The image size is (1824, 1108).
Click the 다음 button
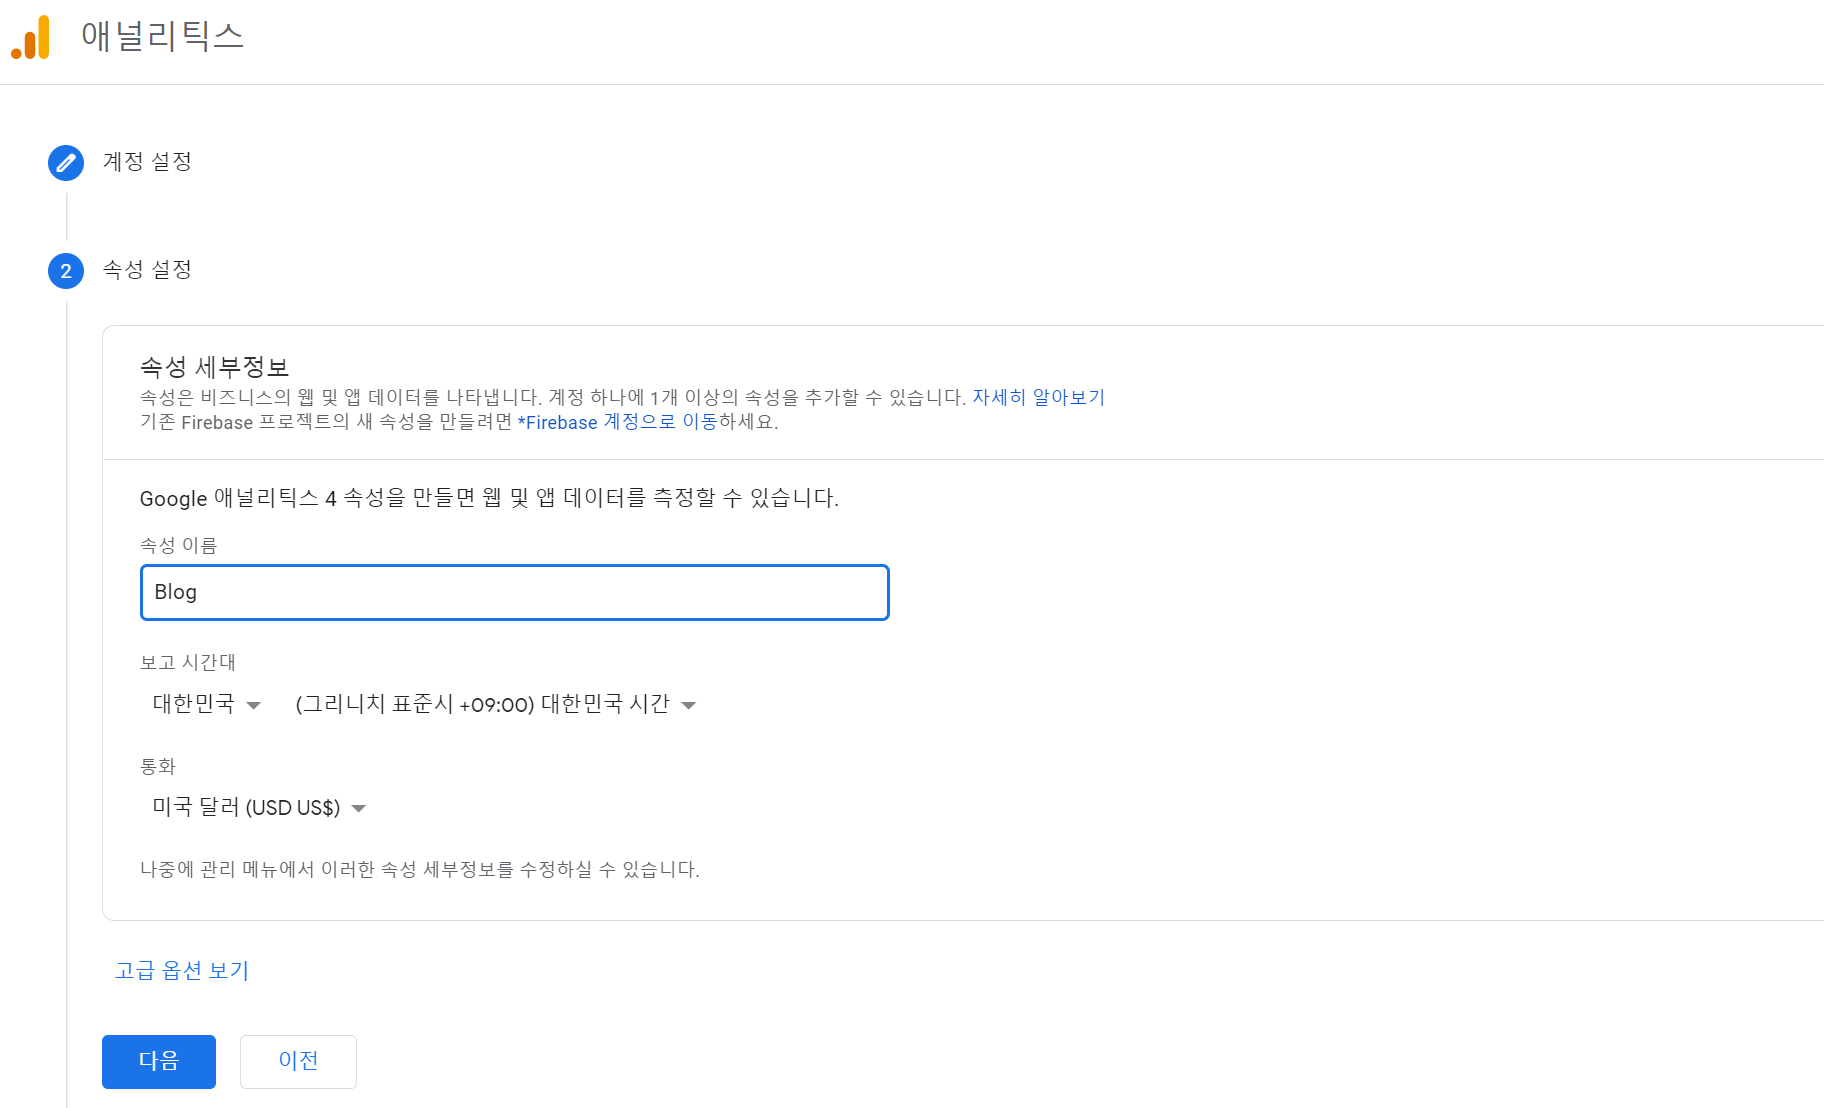pyautogui.click(x=159, y=1061)
